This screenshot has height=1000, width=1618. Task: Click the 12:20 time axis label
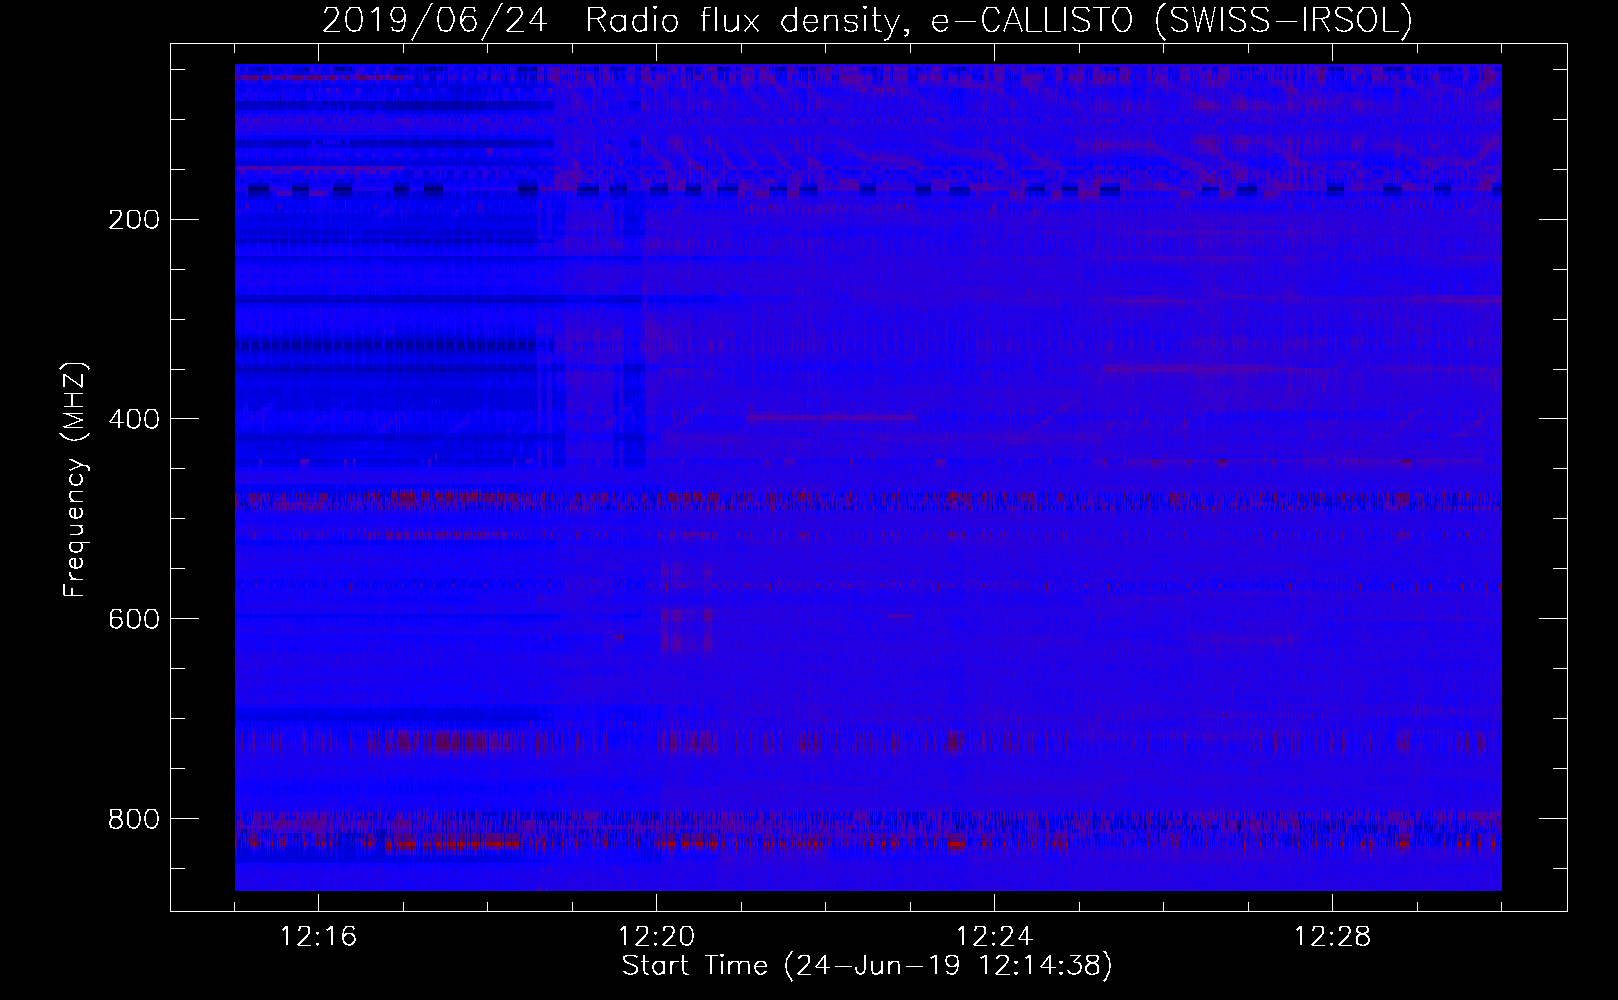pos(657,937)
